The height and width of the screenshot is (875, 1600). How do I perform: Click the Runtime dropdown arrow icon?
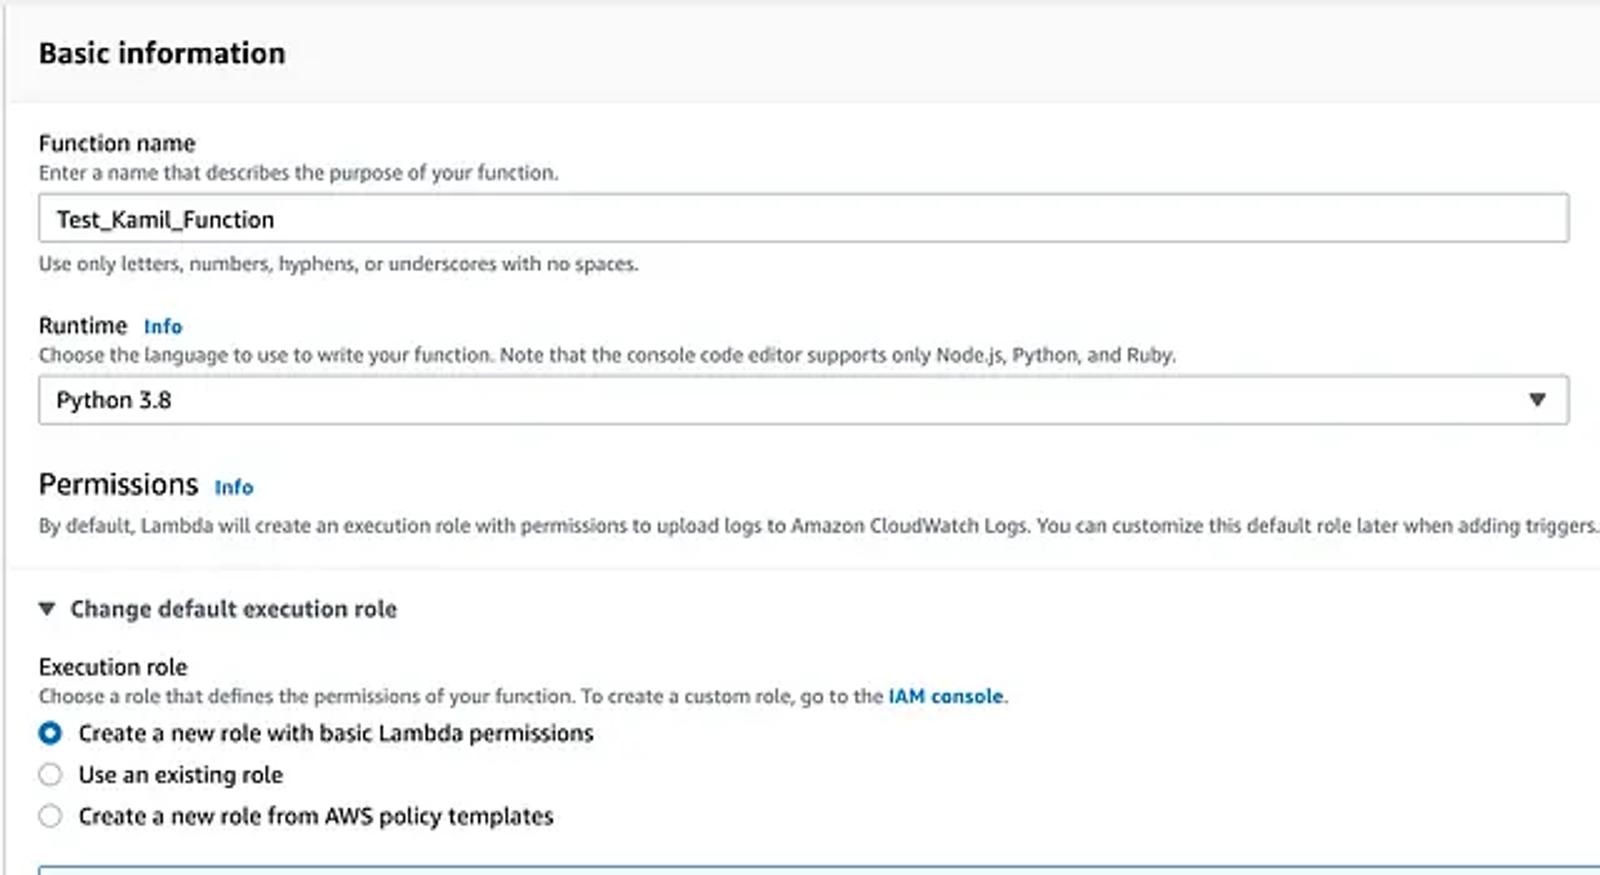tap(1537, 400)
